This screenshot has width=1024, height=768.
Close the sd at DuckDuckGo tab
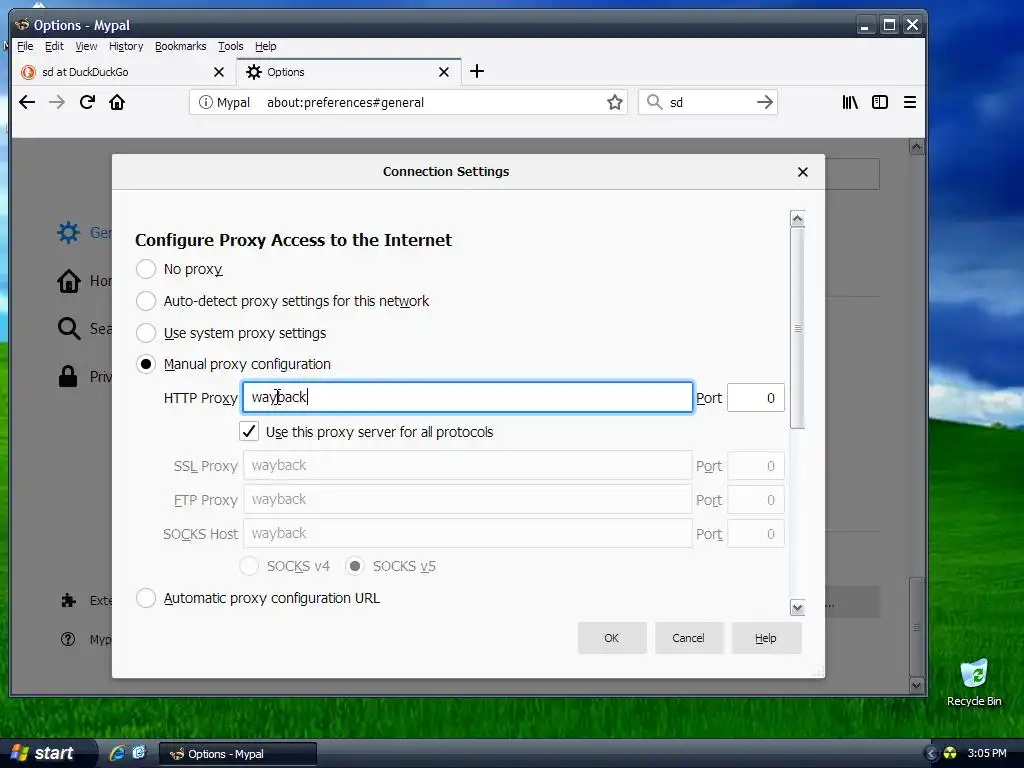[219, 72]
